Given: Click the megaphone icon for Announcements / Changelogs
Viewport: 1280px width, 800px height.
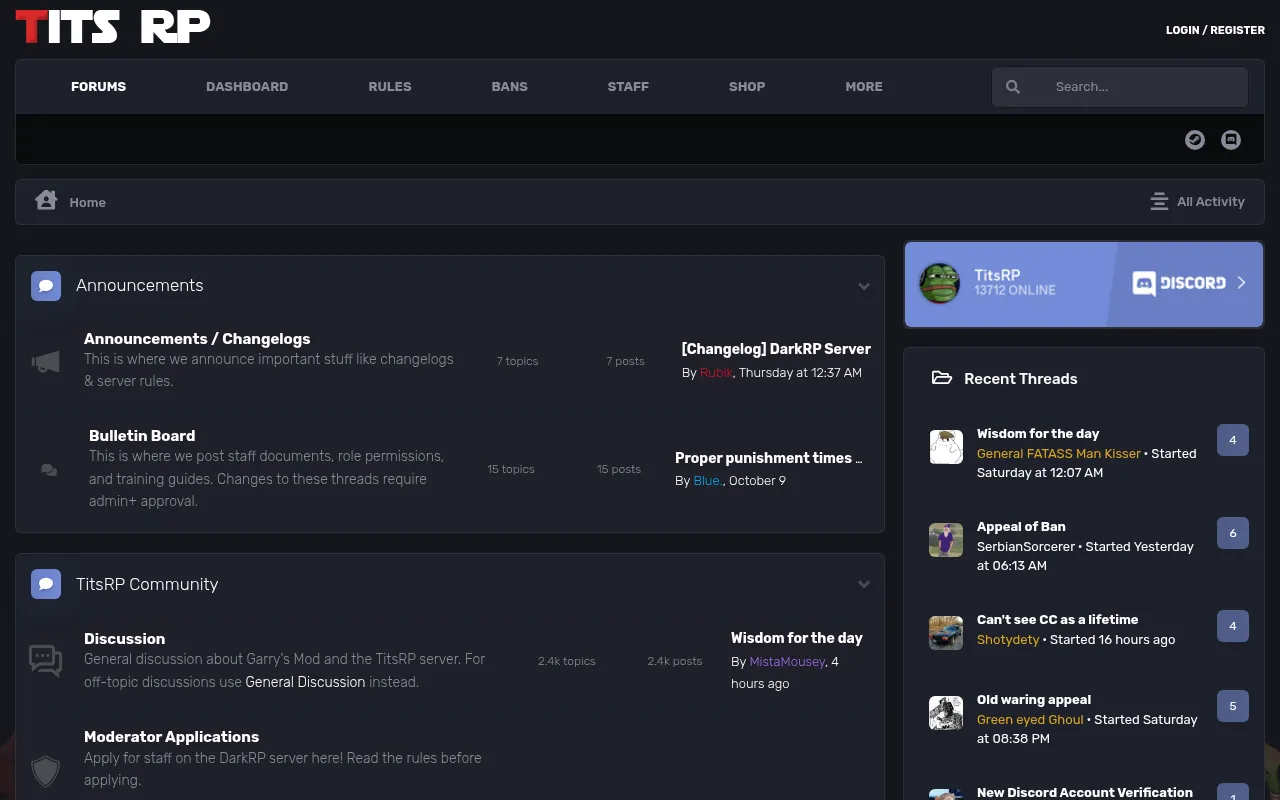Looking at the screenshot, I should pos(45,362).
